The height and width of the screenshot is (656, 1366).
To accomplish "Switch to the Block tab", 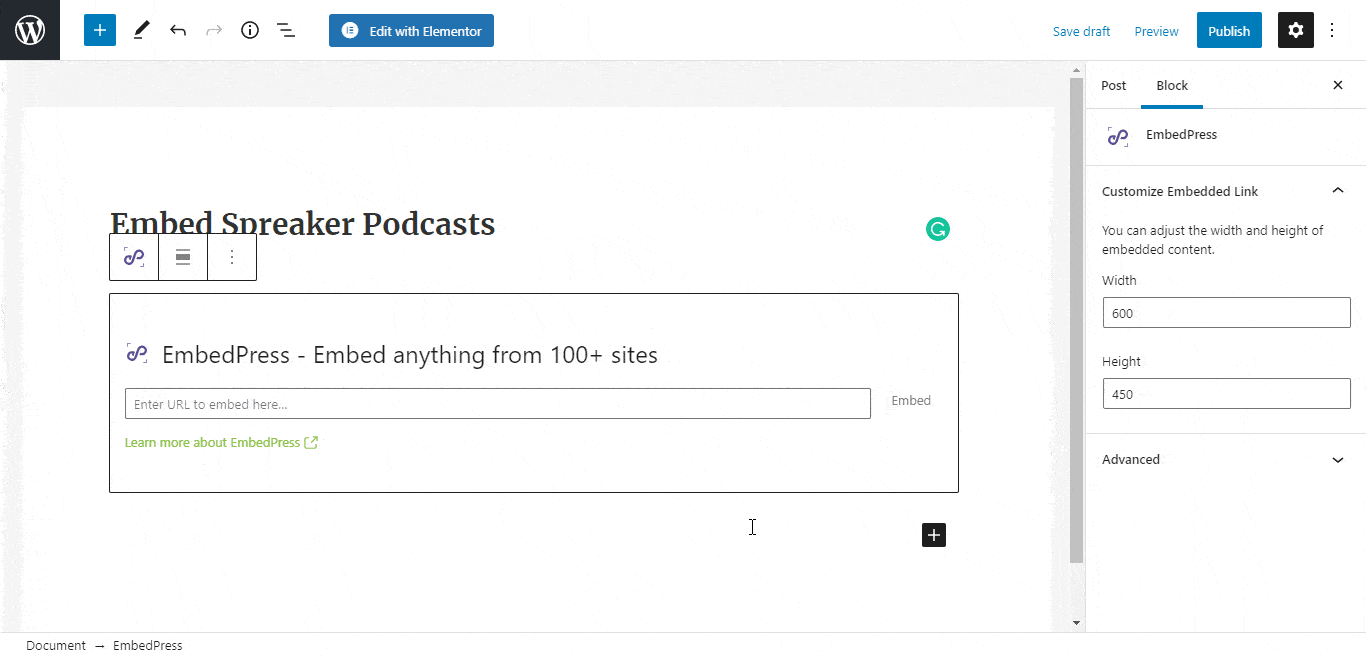I will point(1172,85).
